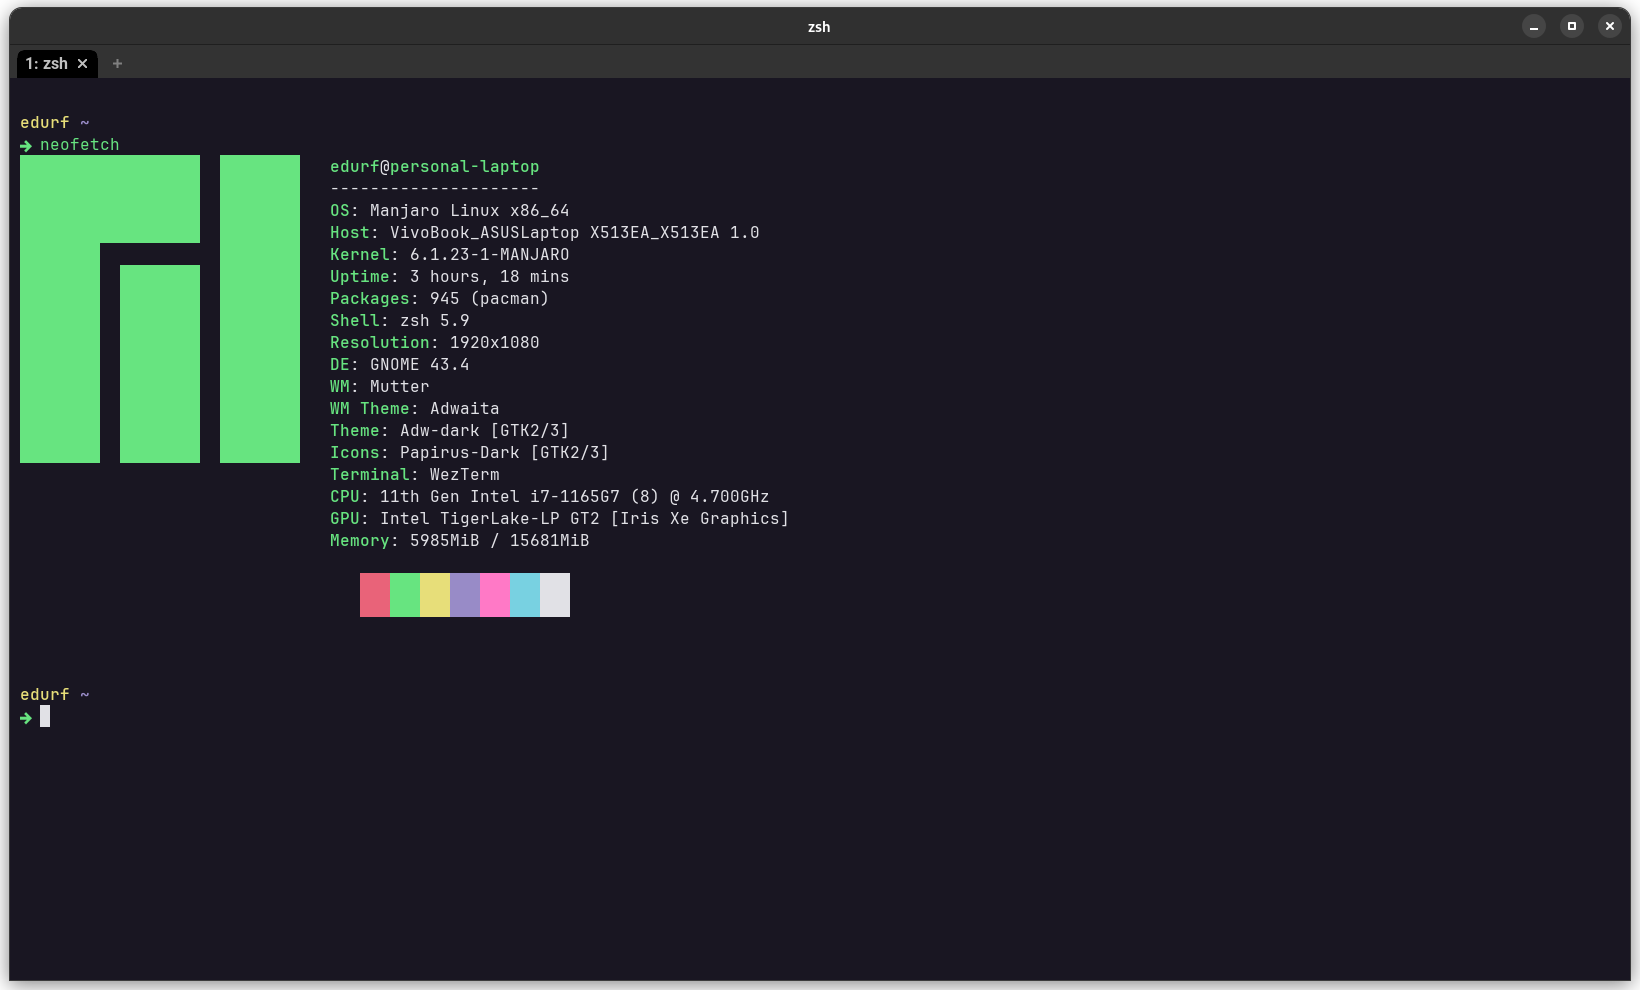Click the red color block
The width and height of the screenshot is (1640, 990).
(x=375, y=595)
